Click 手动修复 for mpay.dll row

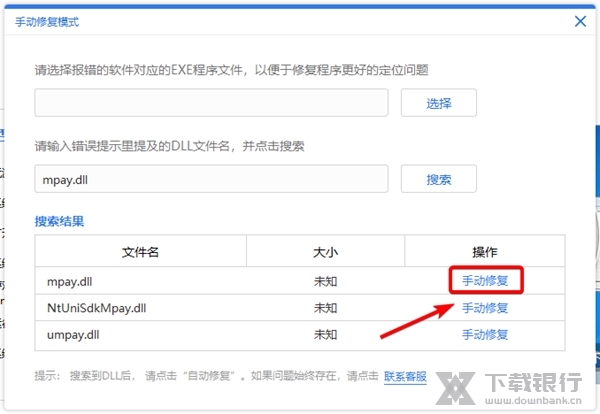[x=485, y=280]
